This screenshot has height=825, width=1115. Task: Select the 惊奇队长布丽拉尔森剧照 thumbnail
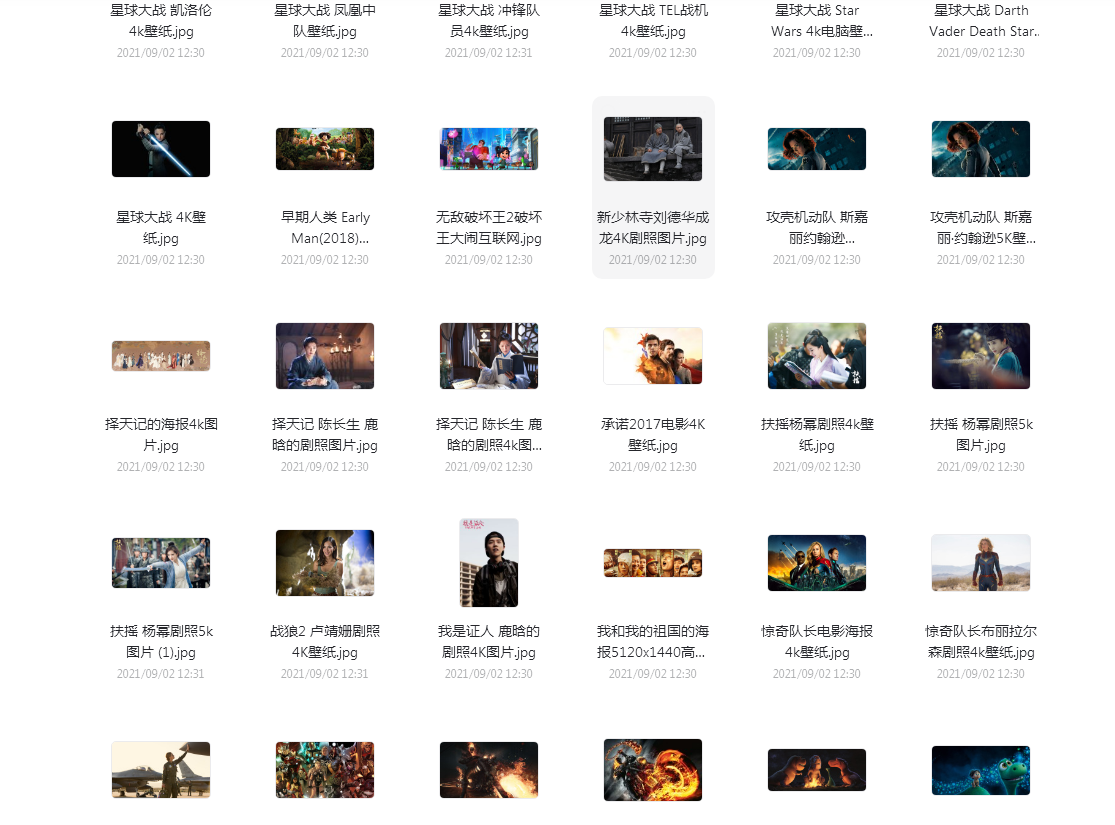981,563
